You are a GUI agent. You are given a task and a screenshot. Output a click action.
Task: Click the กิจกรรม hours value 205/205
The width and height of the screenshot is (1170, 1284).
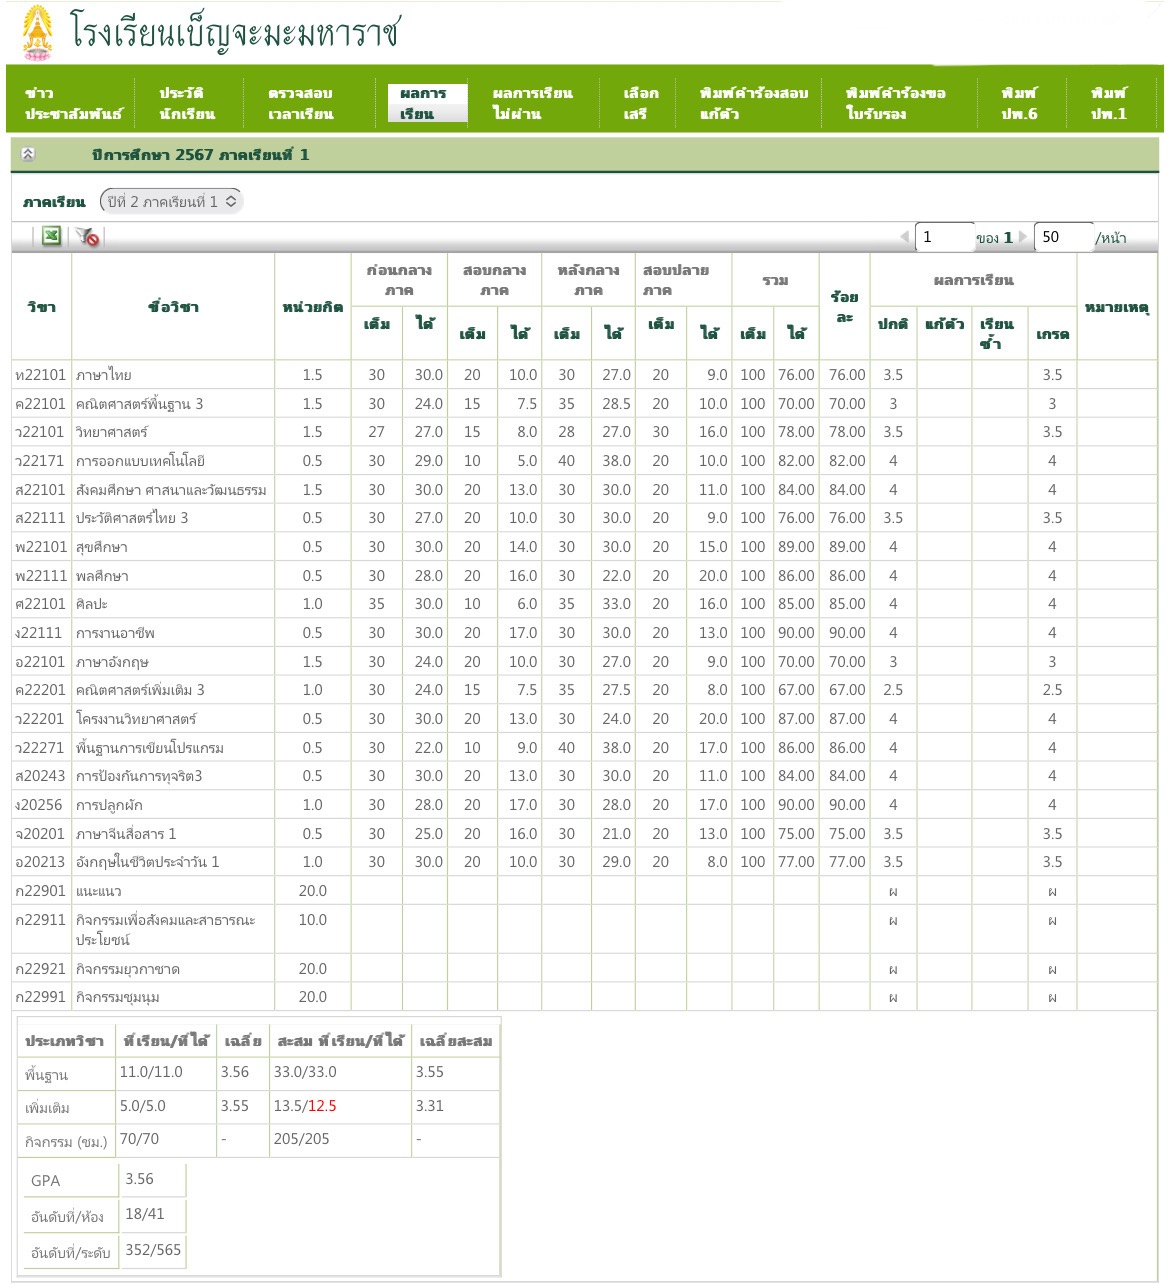point(301,1139)
